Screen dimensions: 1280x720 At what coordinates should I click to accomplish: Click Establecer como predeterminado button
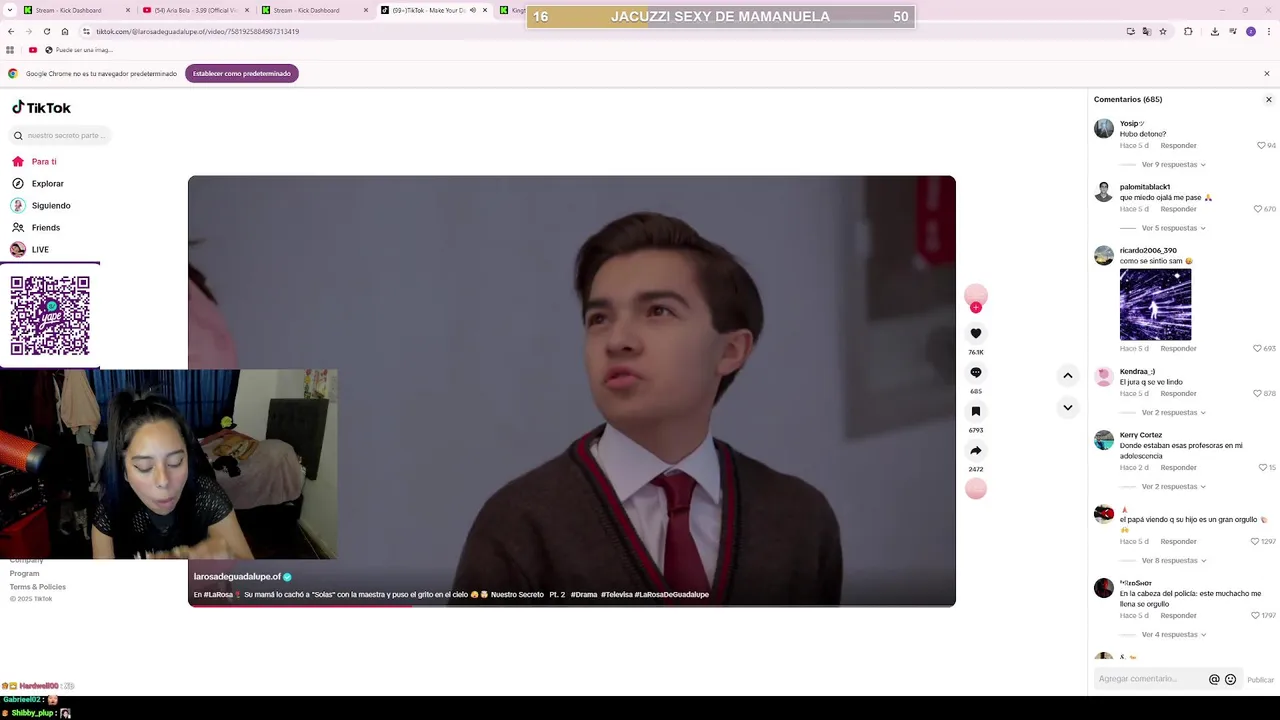pyautogui.click(x=242, y=73)
